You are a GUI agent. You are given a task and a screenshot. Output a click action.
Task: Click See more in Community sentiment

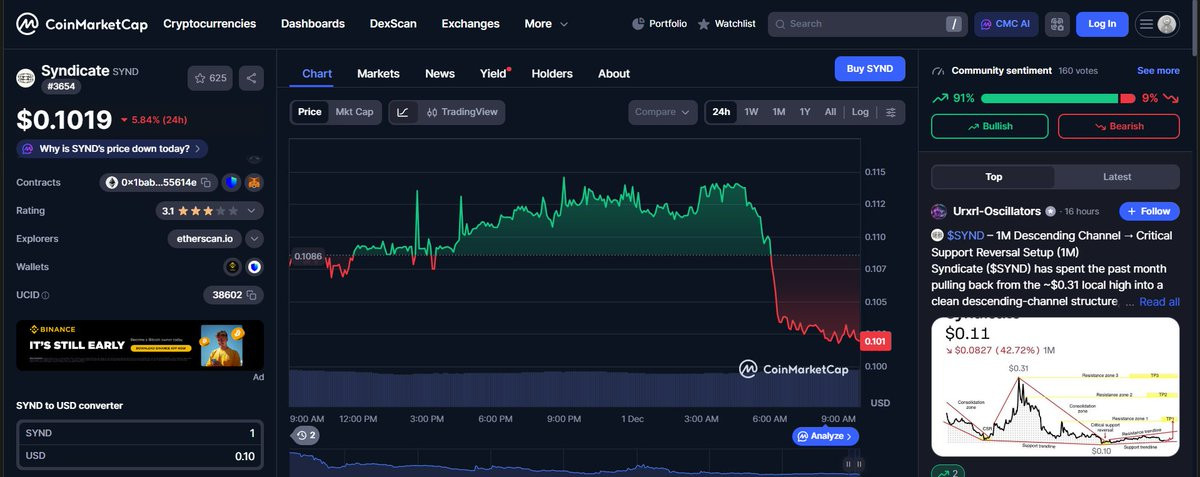click(1158, 71)
